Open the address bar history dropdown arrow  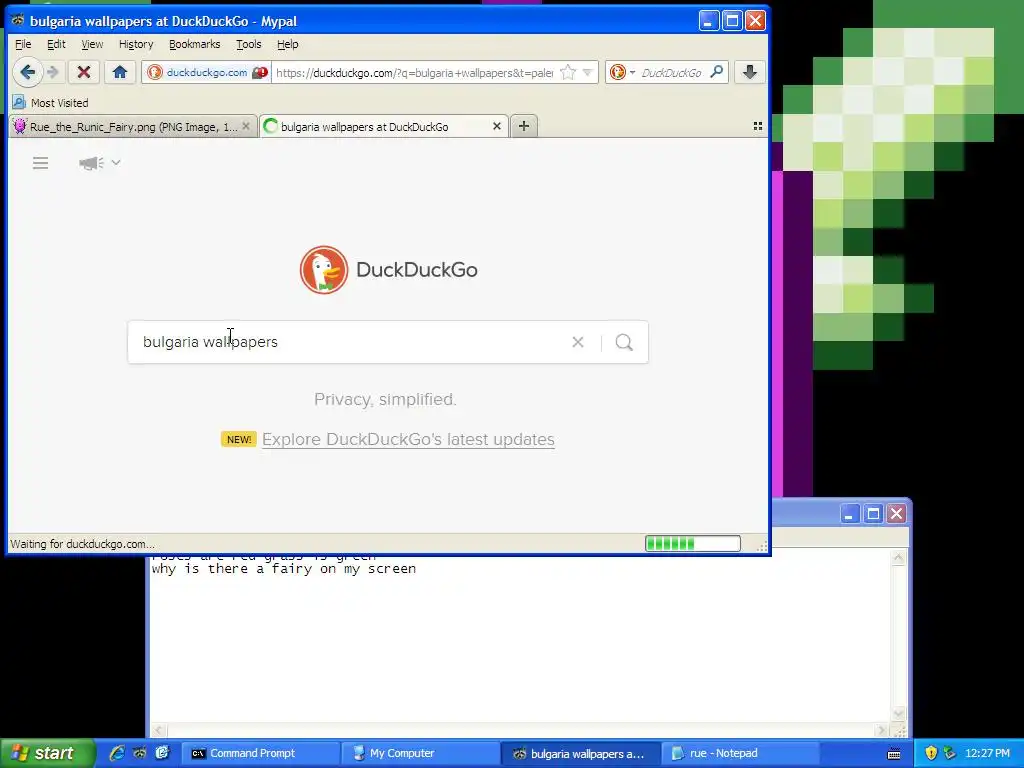(x=587, y=72)
